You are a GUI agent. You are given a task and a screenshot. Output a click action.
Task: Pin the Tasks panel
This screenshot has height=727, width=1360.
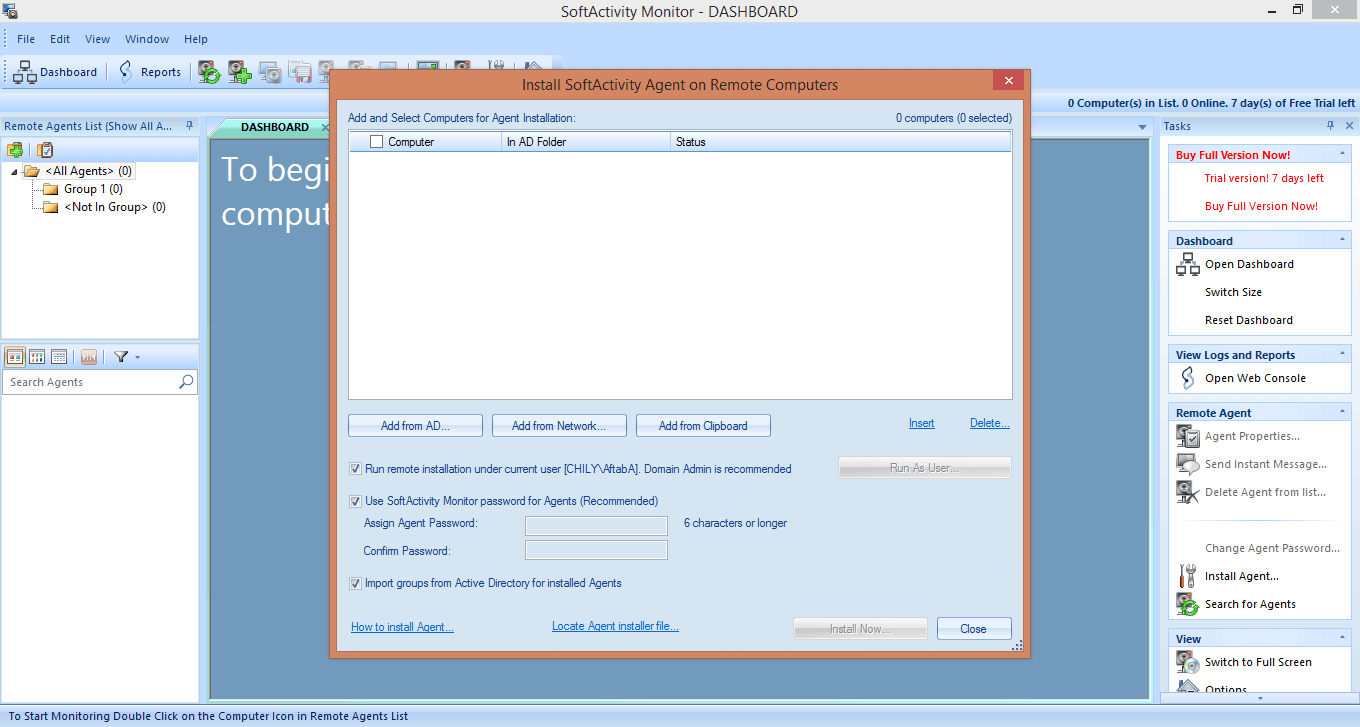[1330, 126]
